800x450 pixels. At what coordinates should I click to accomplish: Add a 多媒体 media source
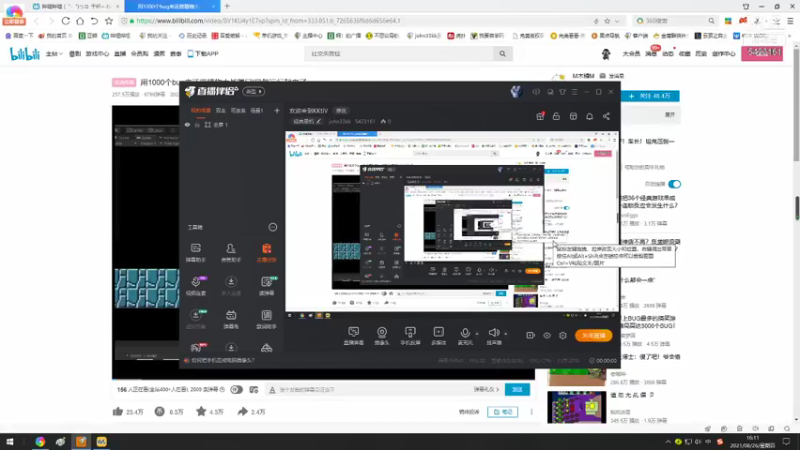pyautogui.click(x=439, y=336)
